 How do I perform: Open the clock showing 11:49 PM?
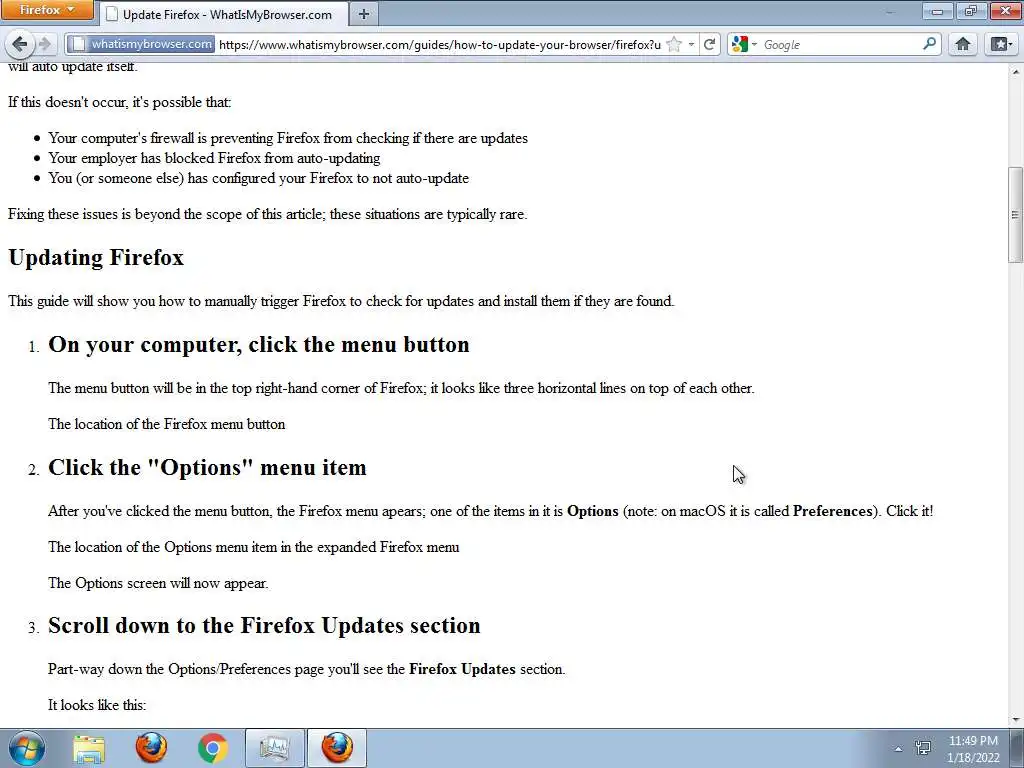pyautogui.click(x=973, y=749)
